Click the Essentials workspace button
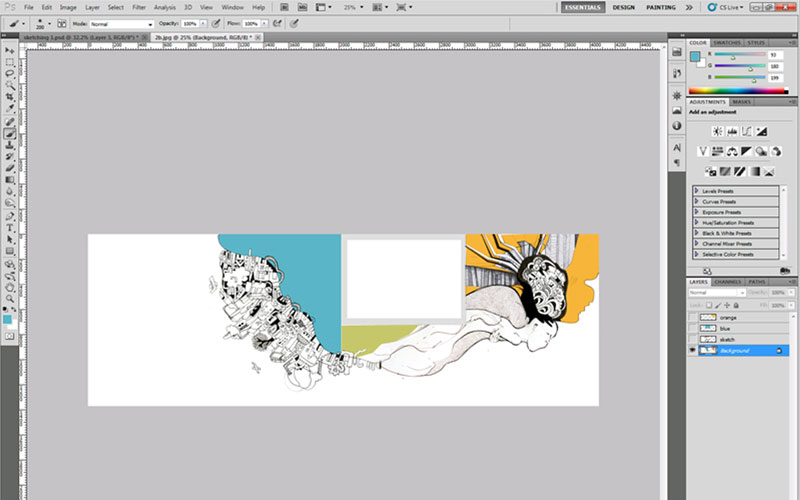 (x=583, y=7)
